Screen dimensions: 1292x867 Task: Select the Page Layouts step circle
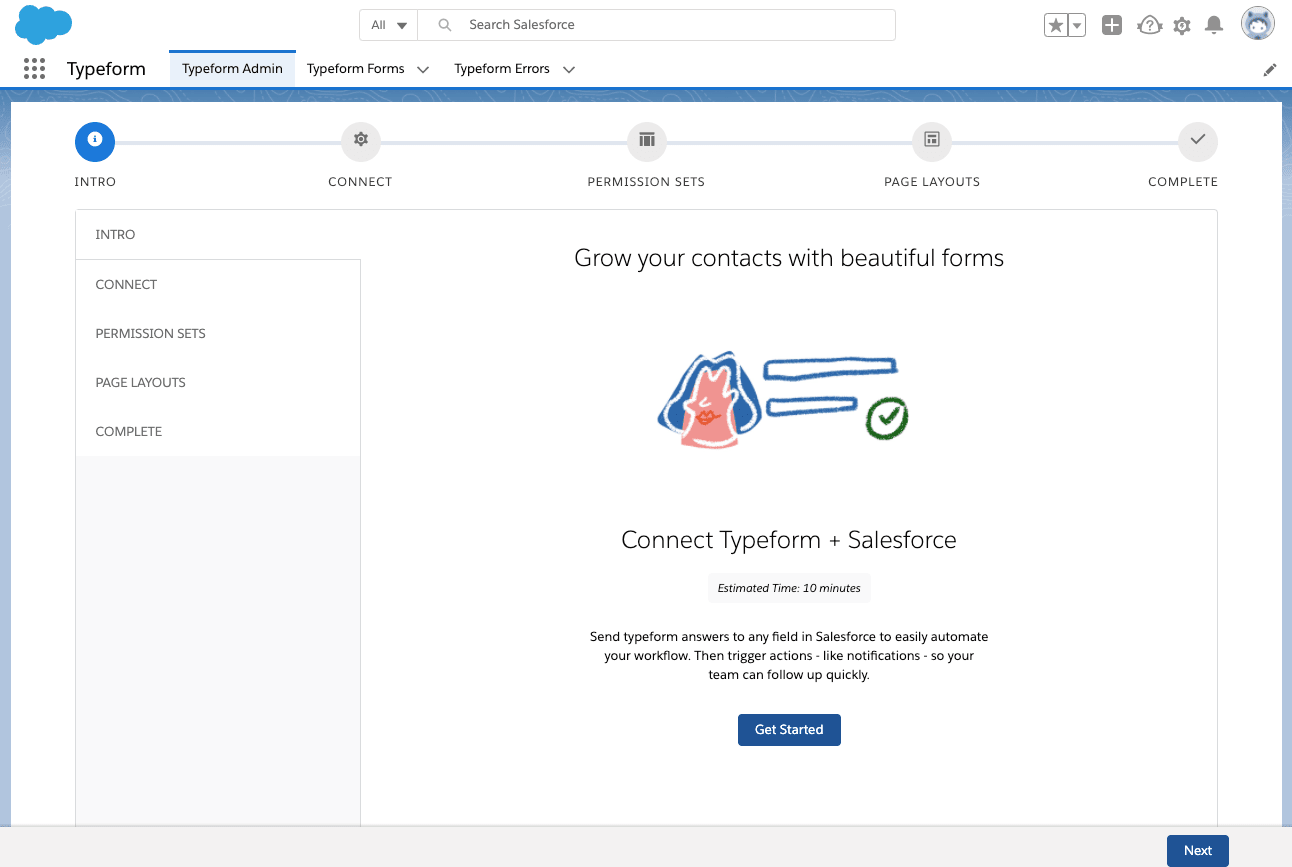[x=932, y=141]
